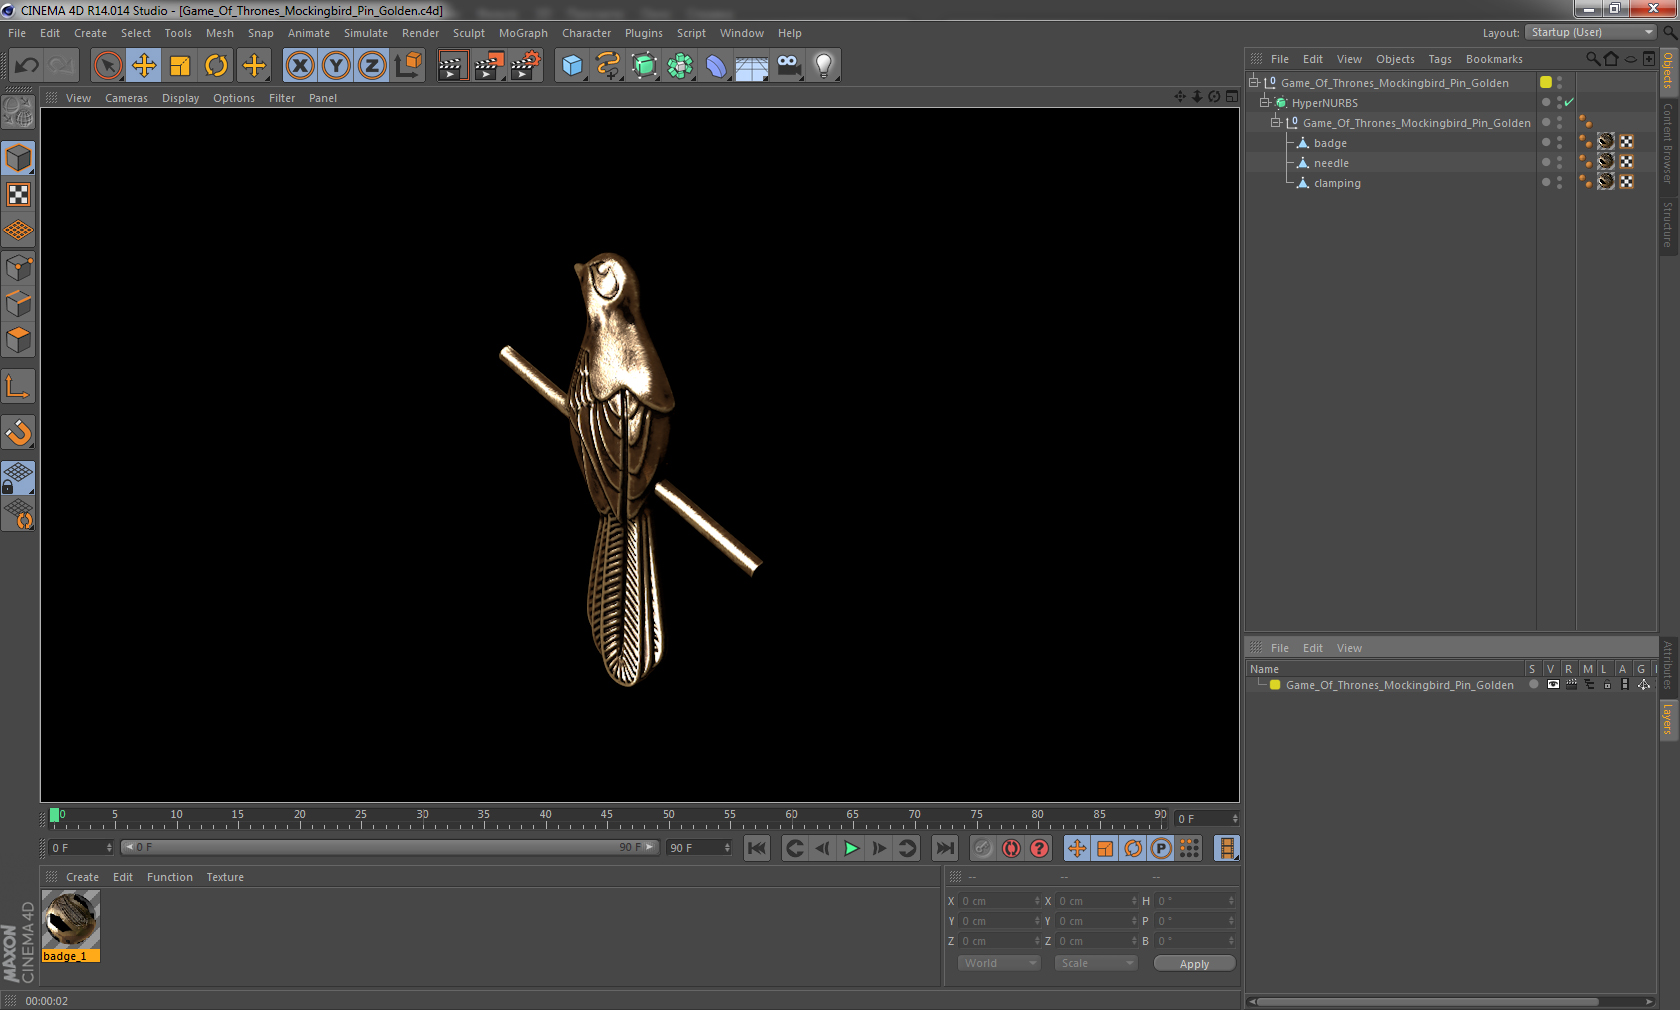Click the Record active objects button
The width and height of the screenshot is (1680, 1010).
click(983, 848)
